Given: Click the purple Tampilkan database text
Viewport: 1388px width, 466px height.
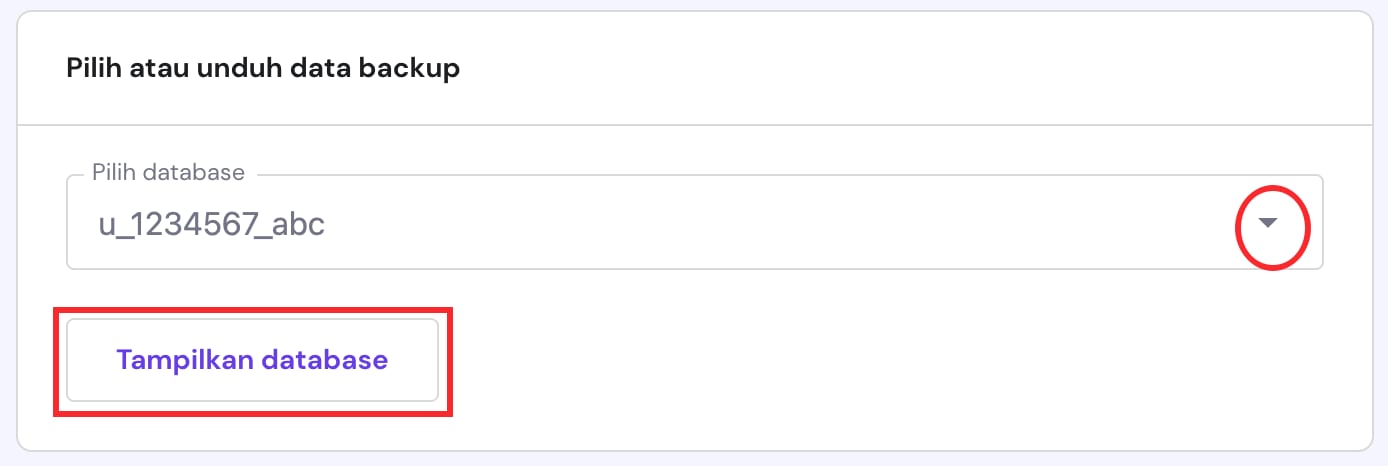Looking at the screenshot, I should coord(252,360).
